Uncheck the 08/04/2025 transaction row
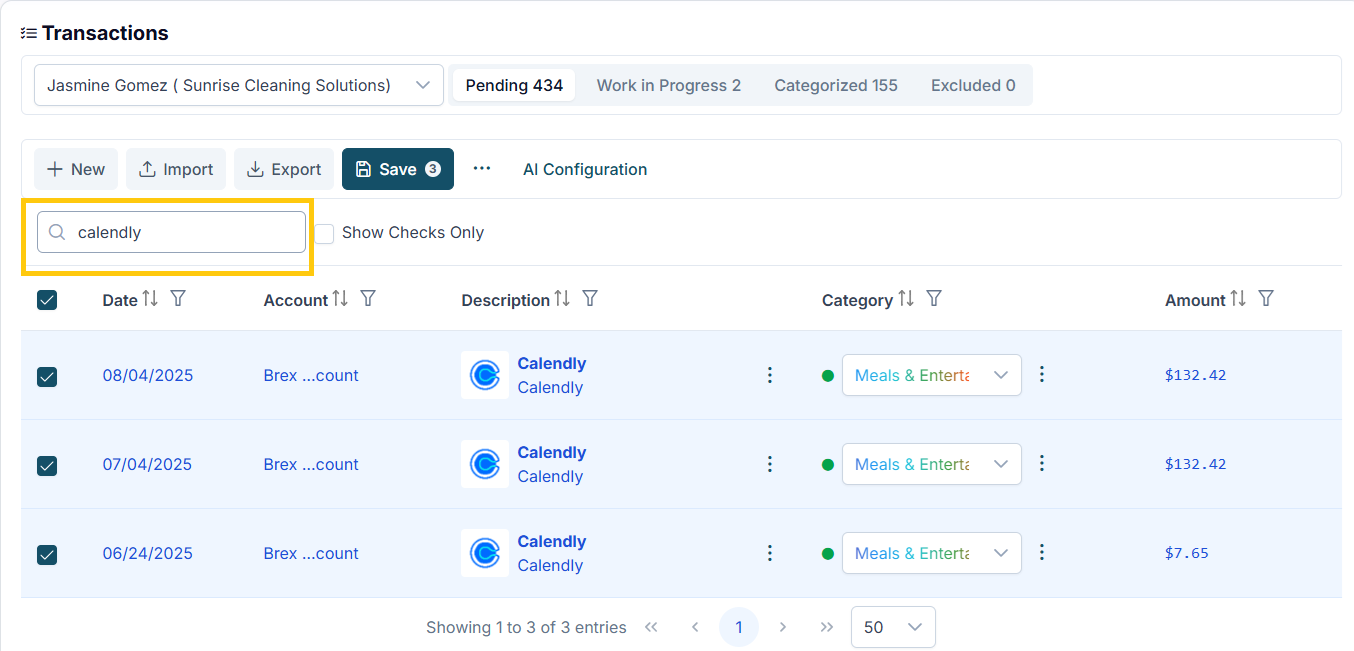The height and width of the screenshot is (651, 1354). point(47,376)
